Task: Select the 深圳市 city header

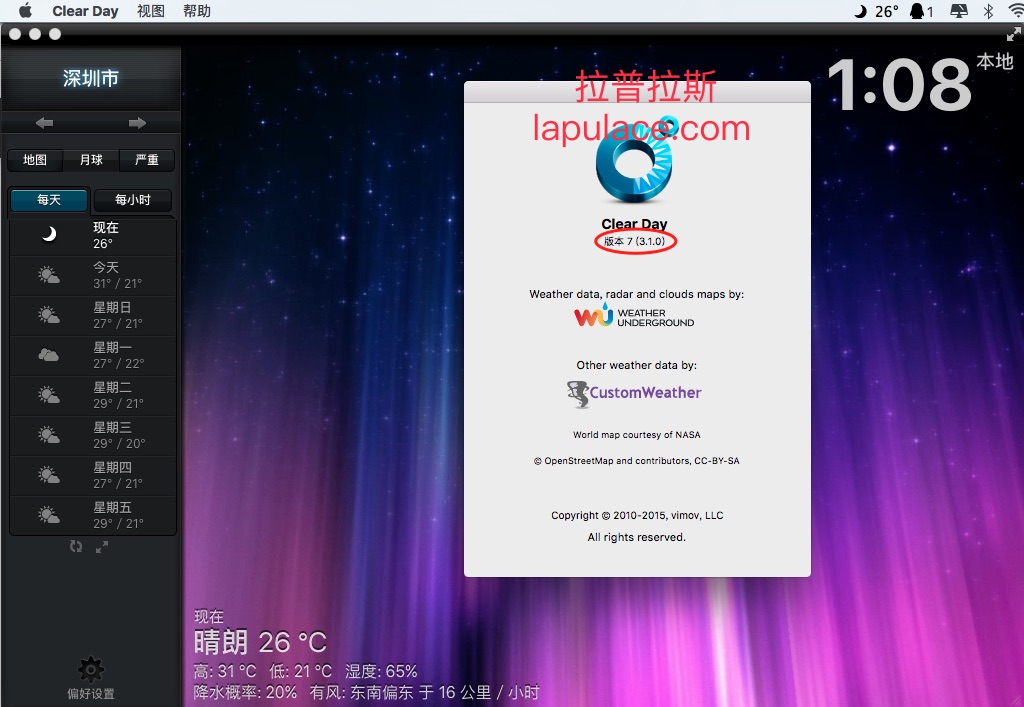Action: pos(91,78)
